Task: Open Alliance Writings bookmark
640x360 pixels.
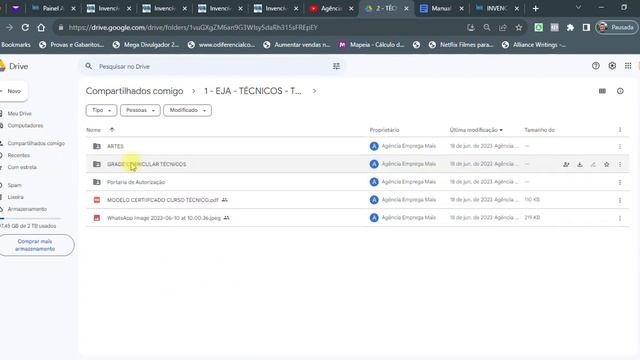Action: [x=534, y=45]
